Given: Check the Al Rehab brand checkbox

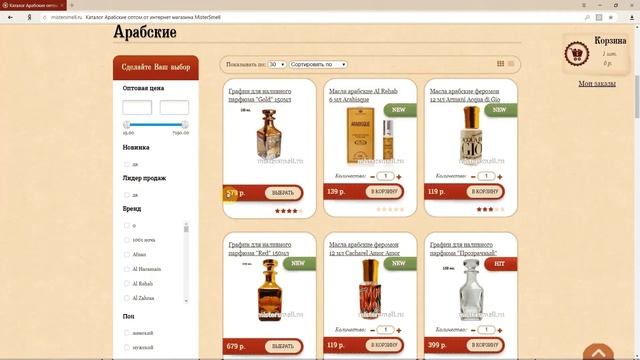Looking at the screenshot, I should 127,283.
